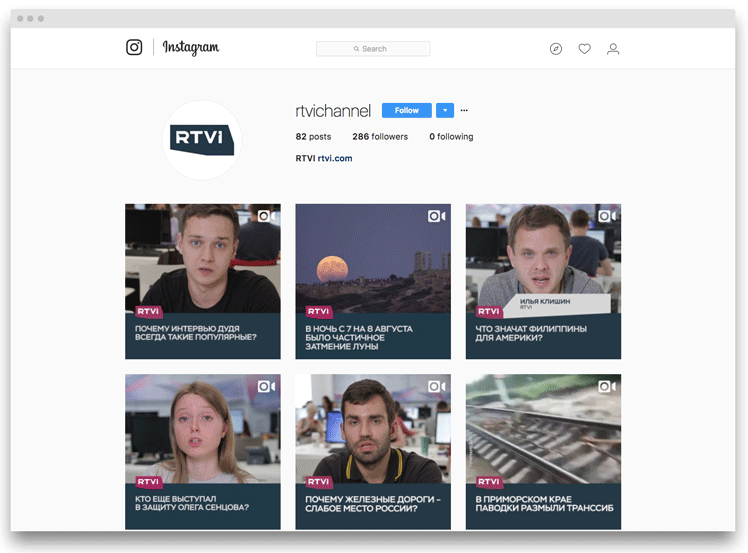Open the Олег Сенцов defense video post

pyautogui.click(x=203, y=452)
